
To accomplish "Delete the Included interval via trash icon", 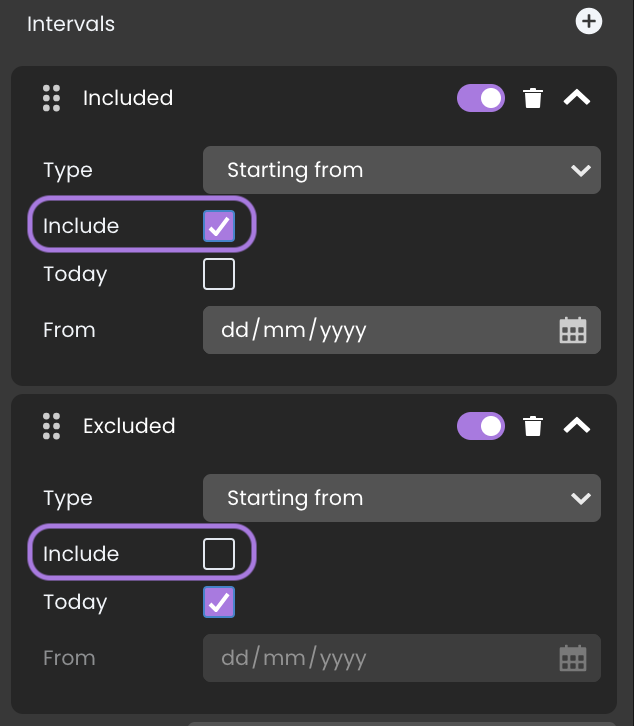I will pyautogui.click(x=533, y=98).
